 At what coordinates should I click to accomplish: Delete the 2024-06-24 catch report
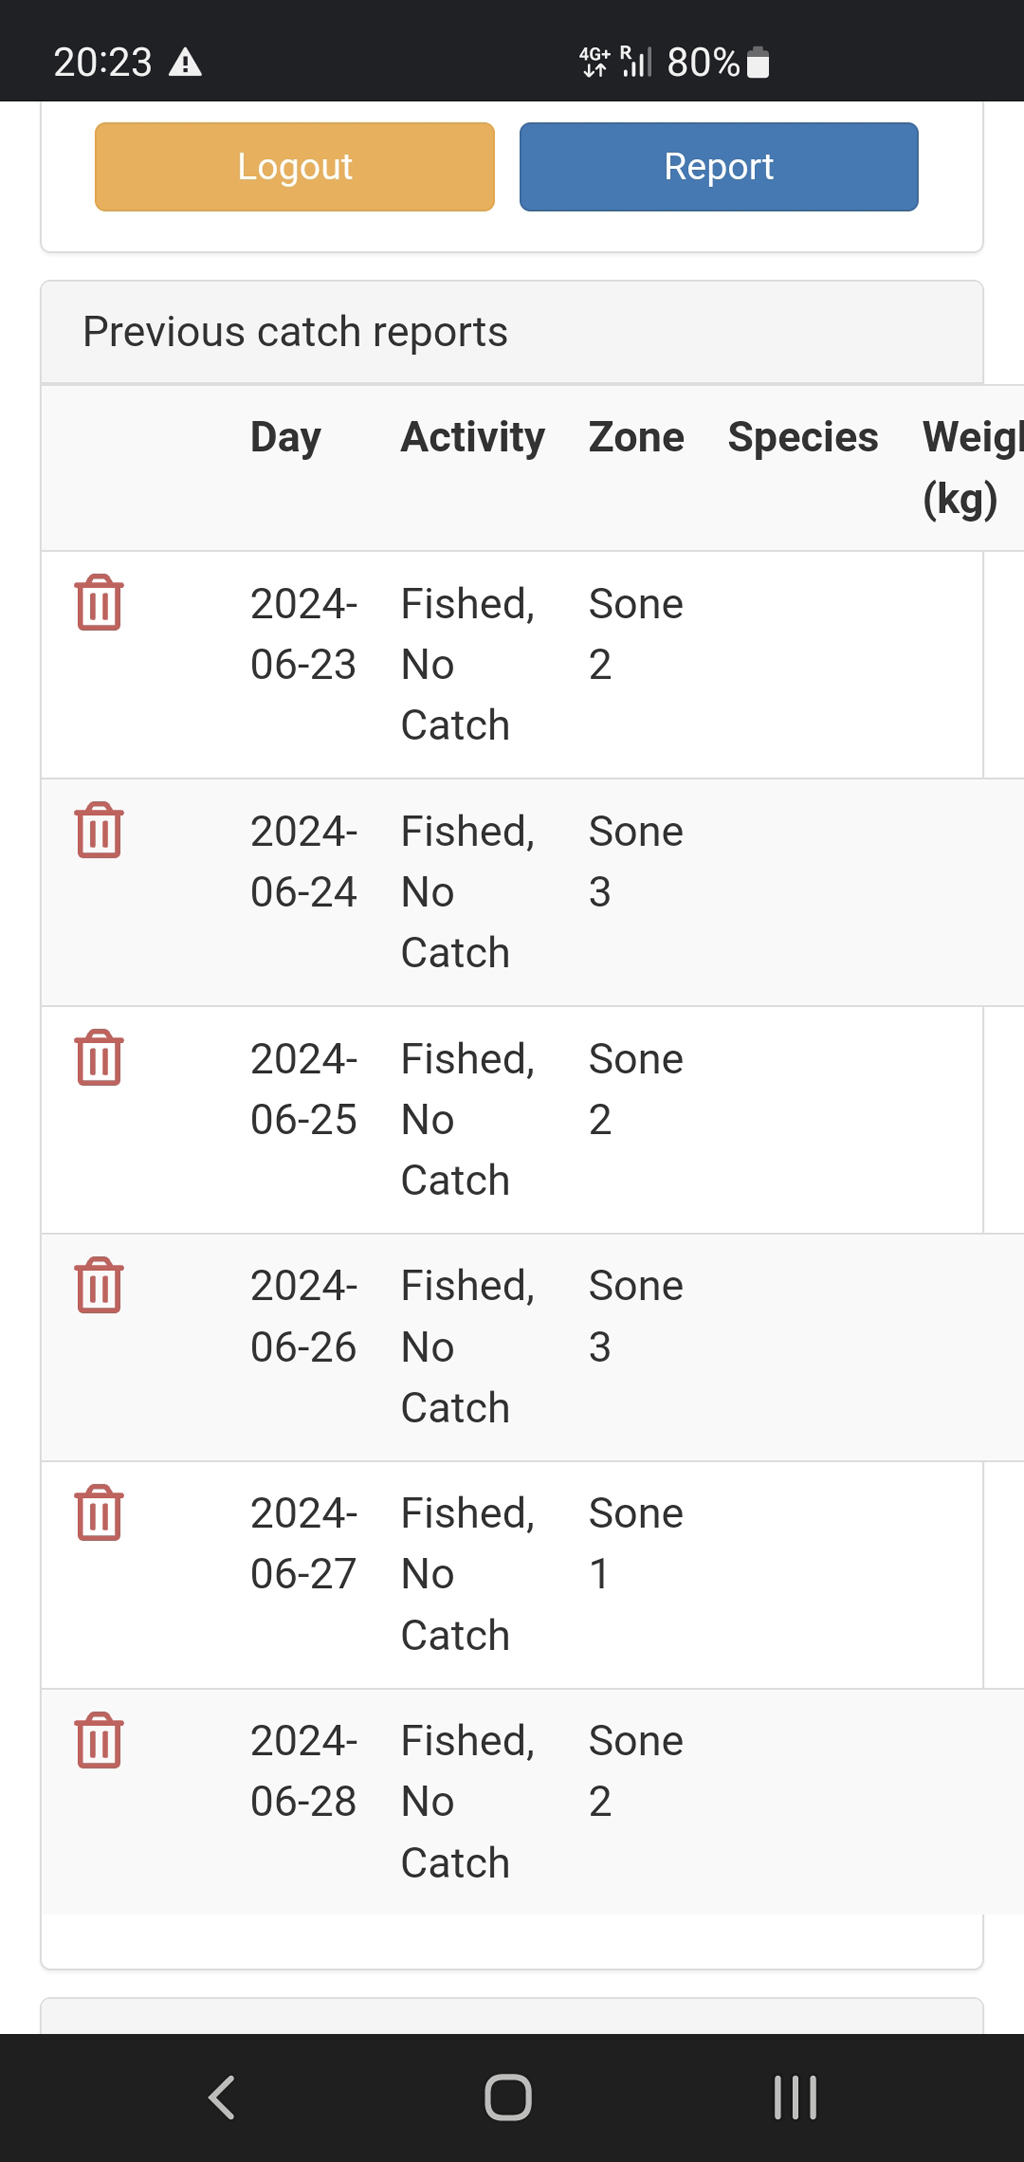pos(99,830)
